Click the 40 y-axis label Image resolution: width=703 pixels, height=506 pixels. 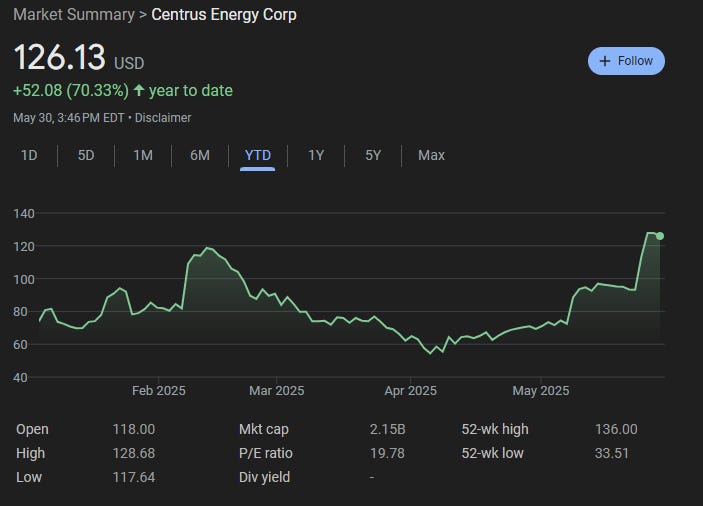(x=21, y=377)
